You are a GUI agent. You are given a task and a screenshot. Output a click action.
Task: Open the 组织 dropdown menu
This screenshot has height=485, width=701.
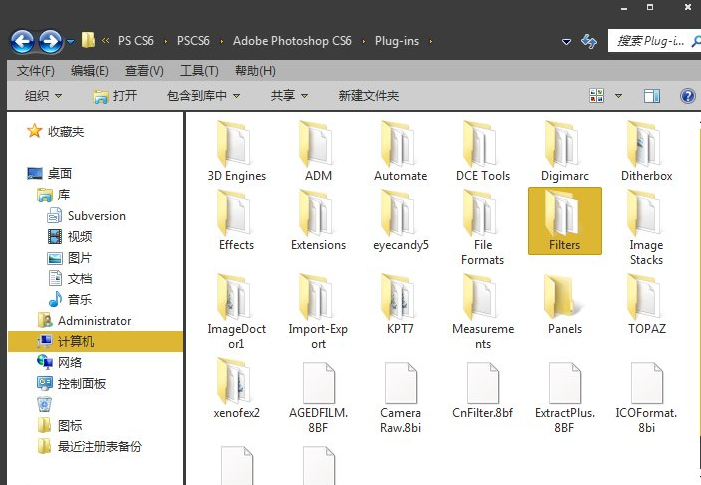pos(43,96)
